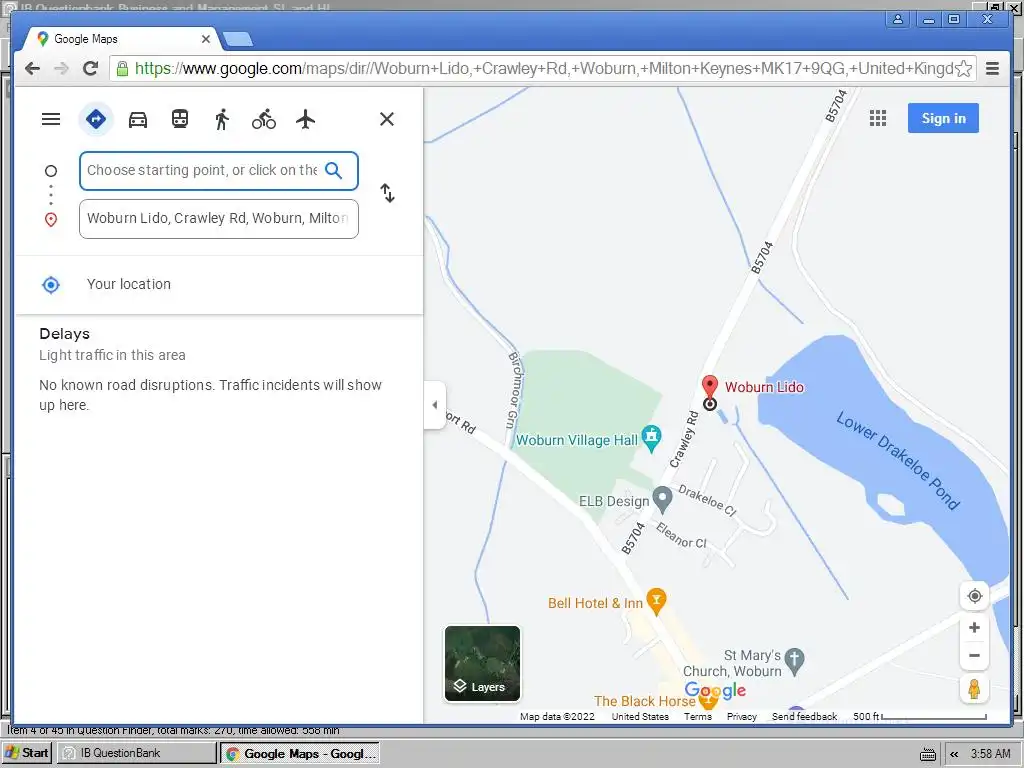Zoom in the map

point(974,628)
